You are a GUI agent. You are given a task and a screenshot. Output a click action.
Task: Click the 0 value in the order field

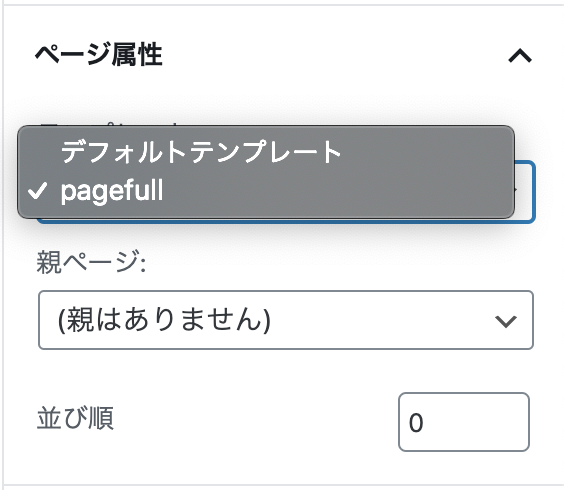pos(416,422)
